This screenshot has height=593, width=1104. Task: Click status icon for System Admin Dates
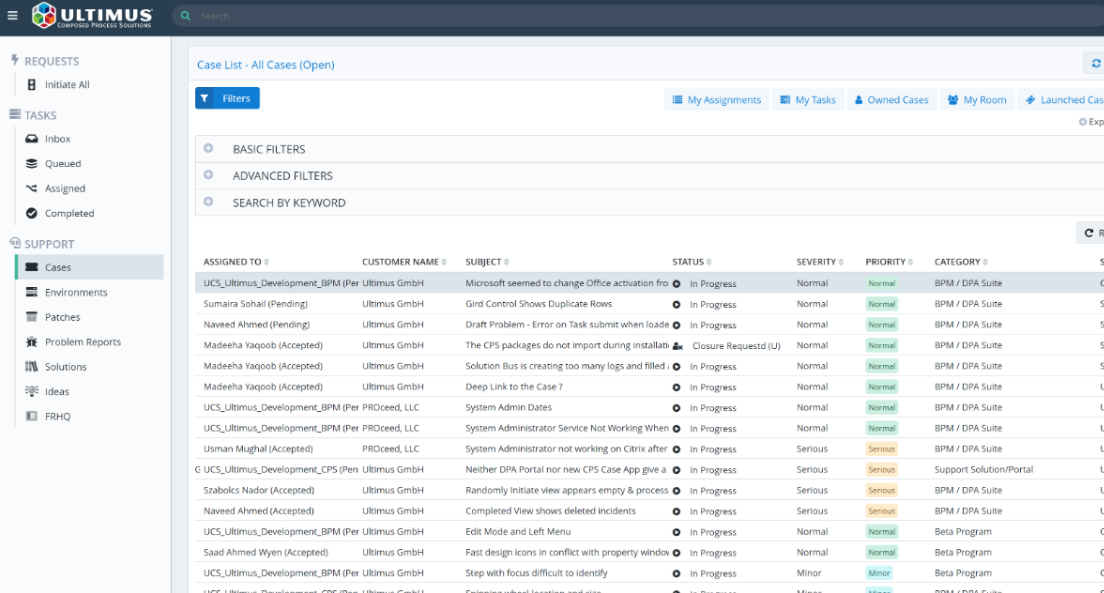pos(677,408)
